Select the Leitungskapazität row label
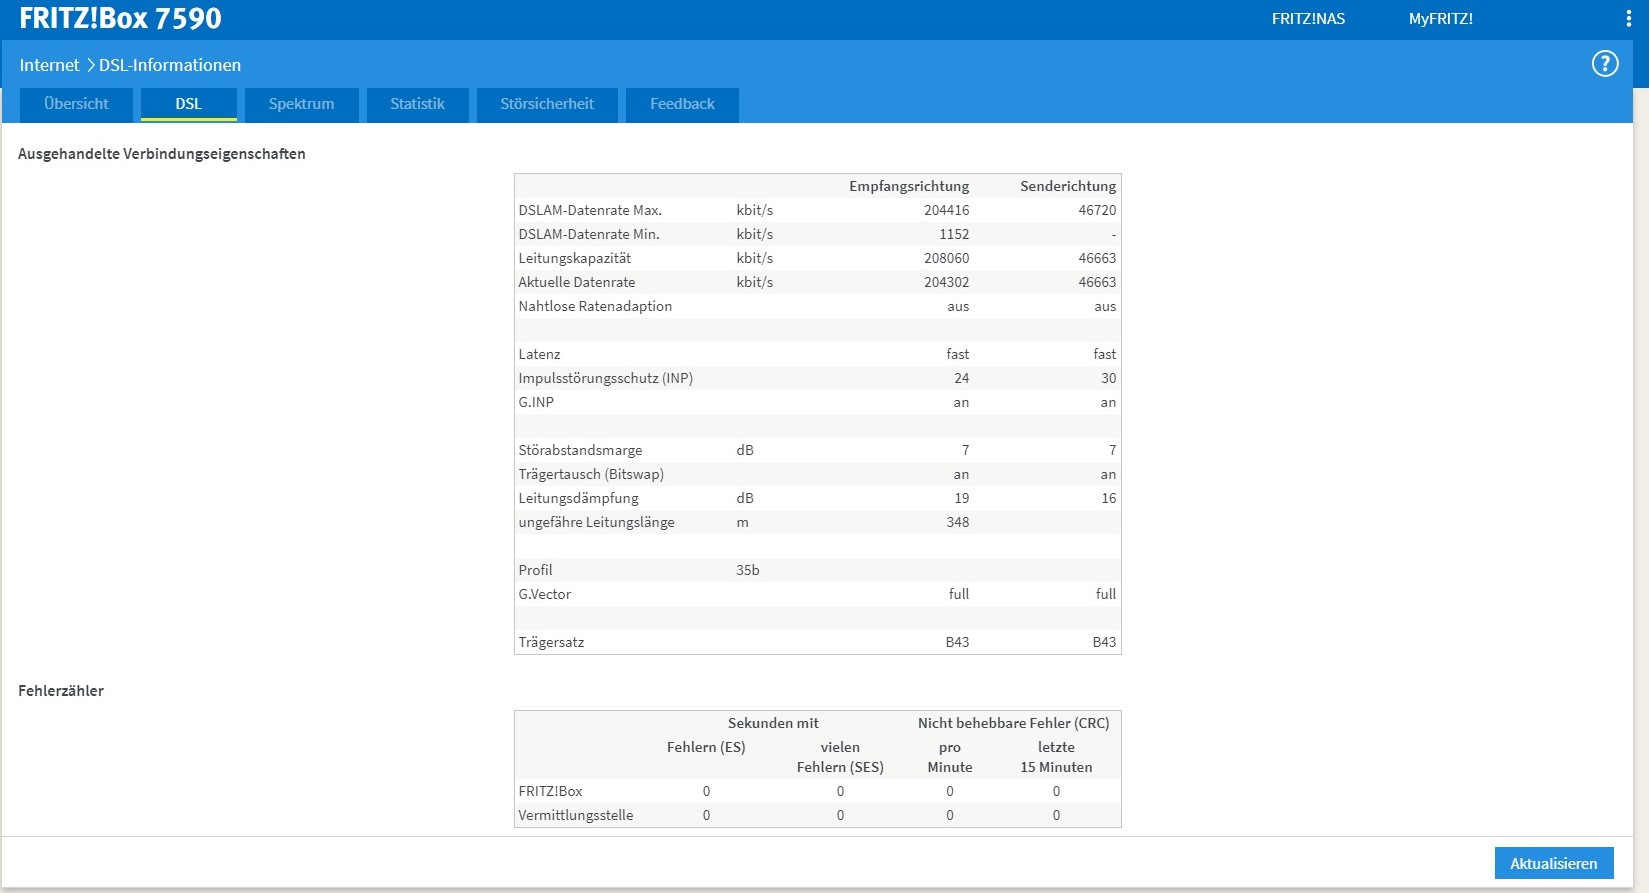Image resolution: width=1649 pixels, height=893 pixels. pyautogui.click(x=574, y=258)
